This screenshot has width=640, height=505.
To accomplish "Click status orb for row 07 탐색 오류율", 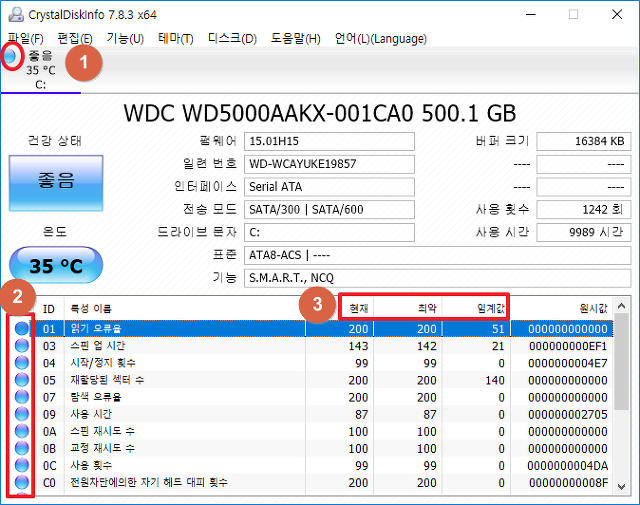I will [22, 397].
